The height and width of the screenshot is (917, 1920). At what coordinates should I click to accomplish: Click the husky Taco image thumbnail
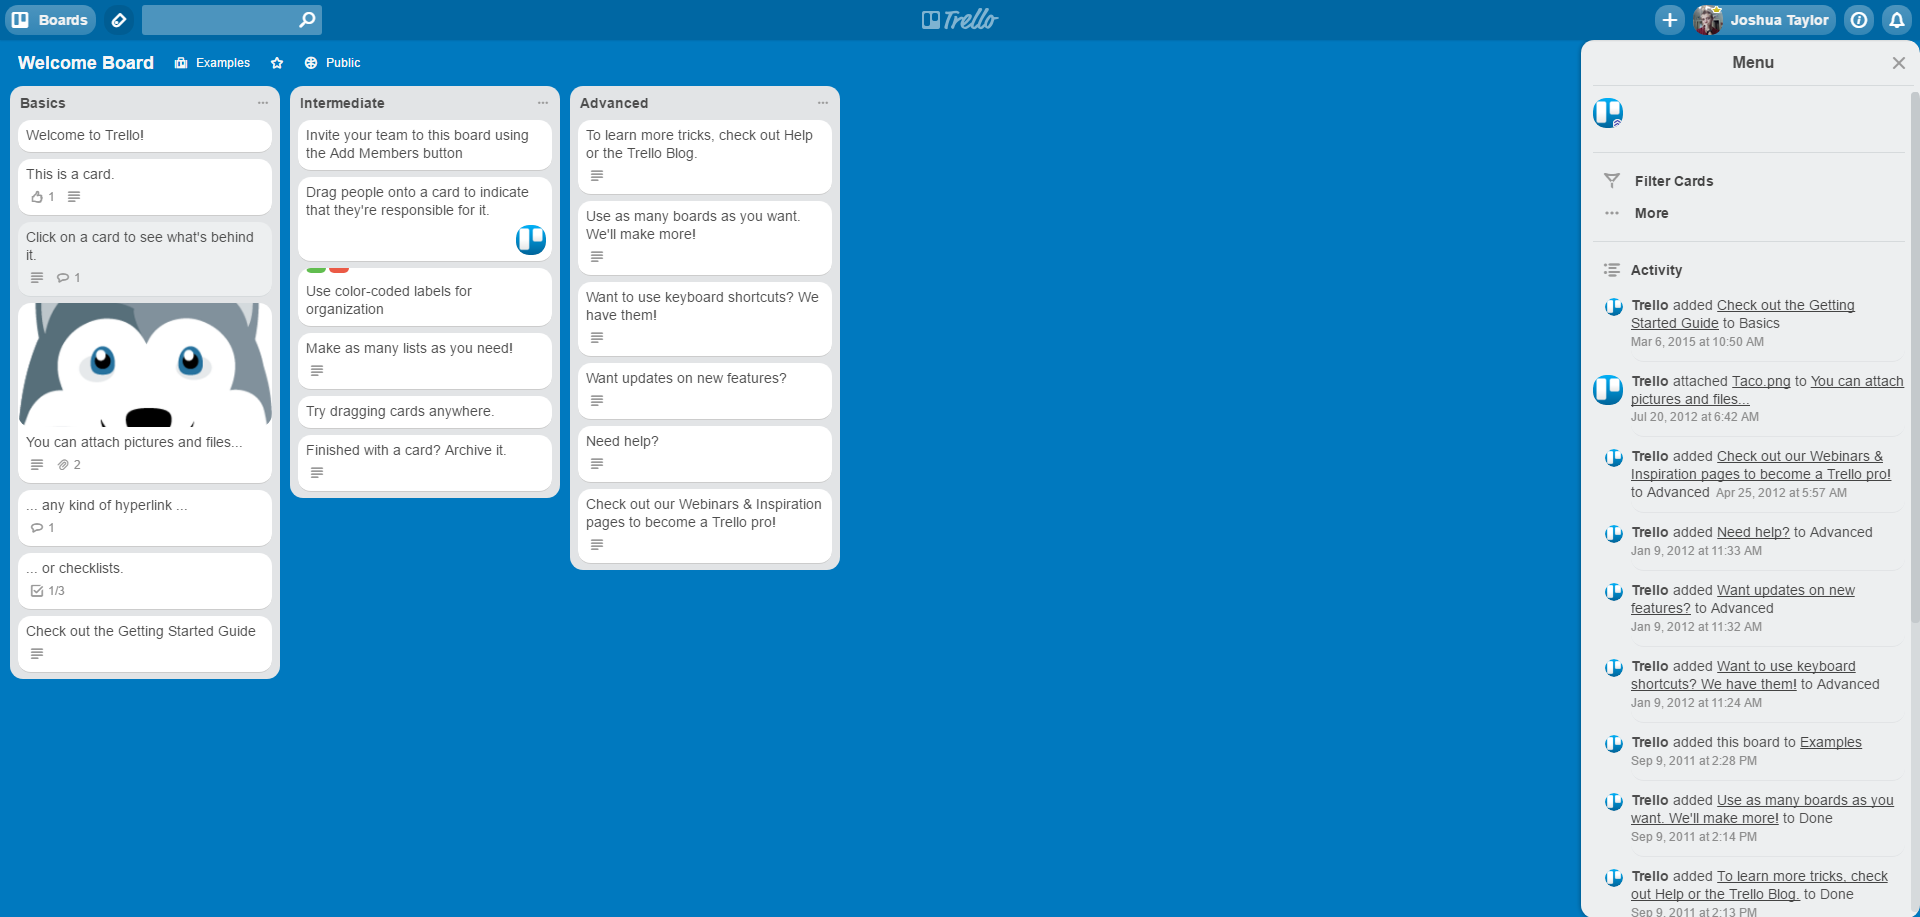(145, 364)
